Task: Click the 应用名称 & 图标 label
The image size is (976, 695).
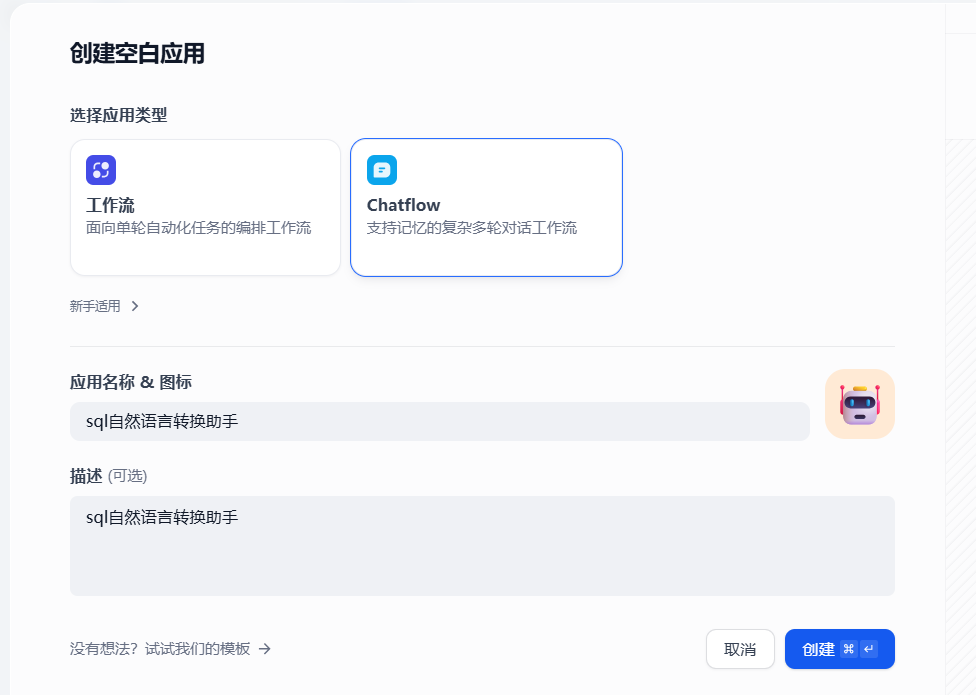Action: (x=131, y=382)
